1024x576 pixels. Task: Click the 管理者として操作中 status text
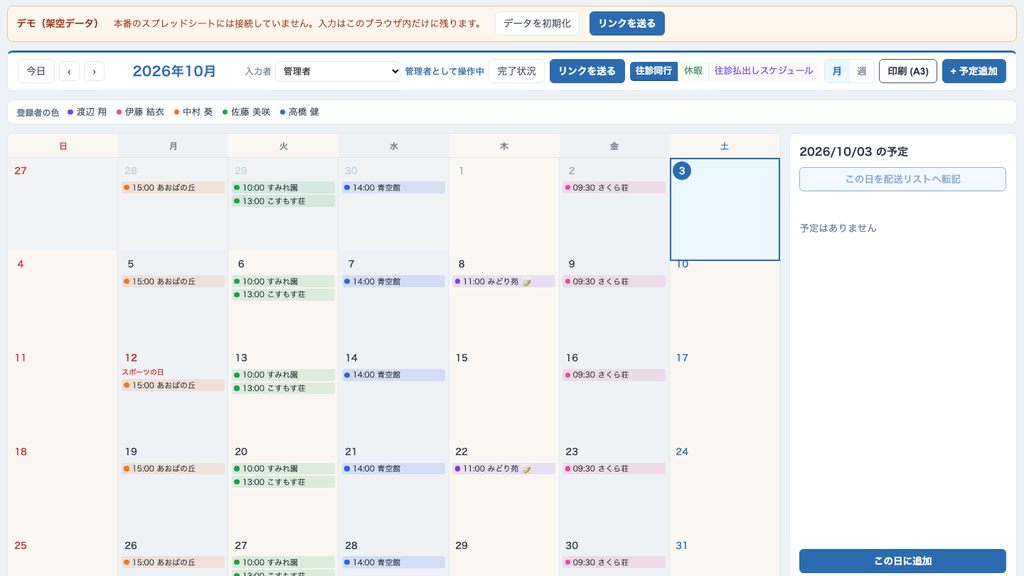coord(445,71)
